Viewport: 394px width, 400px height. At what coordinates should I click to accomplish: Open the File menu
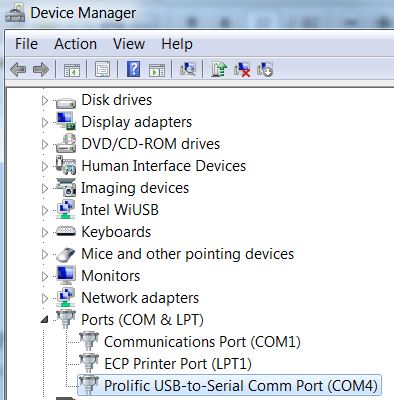click(x=26, y=44)
